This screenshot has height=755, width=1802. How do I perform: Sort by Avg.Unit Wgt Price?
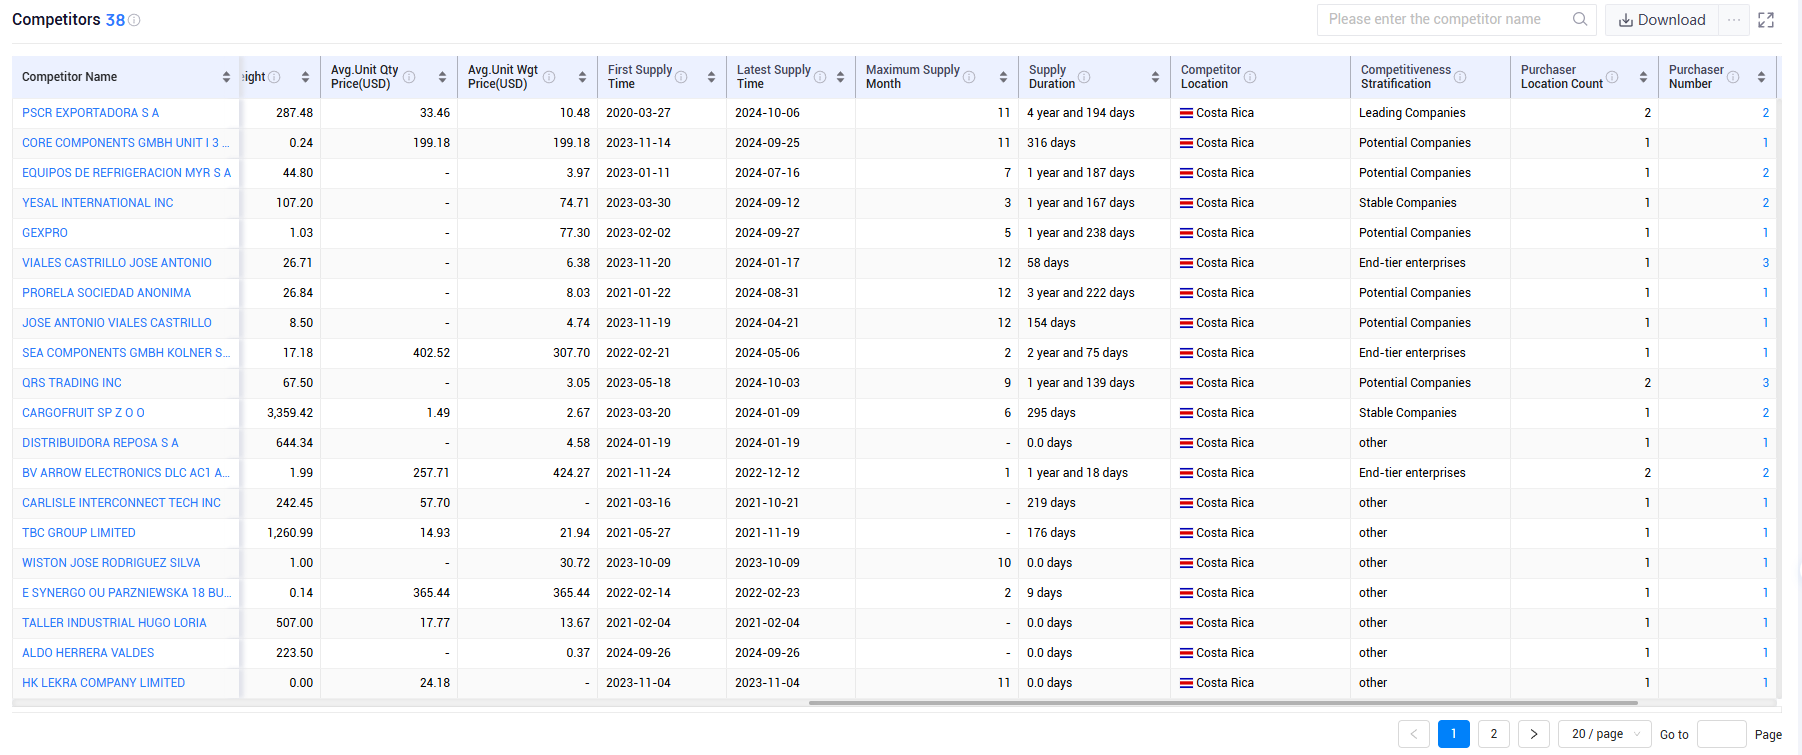pyautogui.click(x=582, y=77)
